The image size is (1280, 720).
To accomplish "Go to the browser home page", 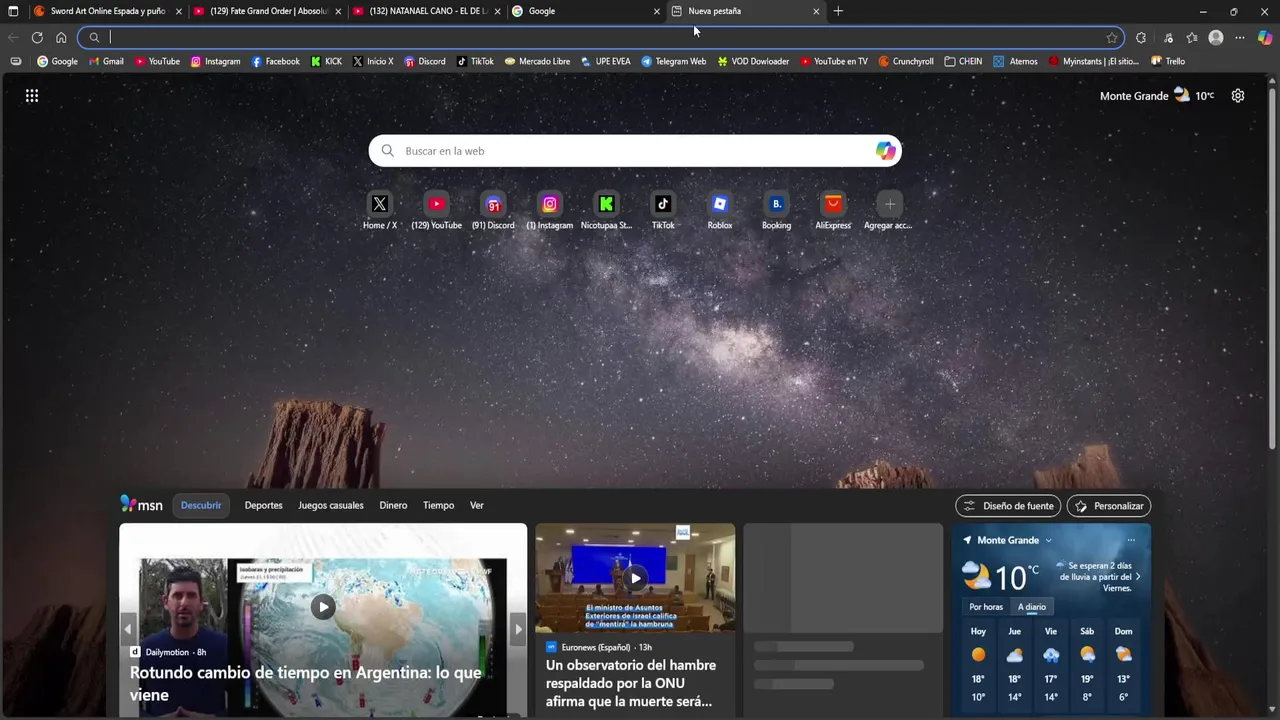I will point(61,38).
